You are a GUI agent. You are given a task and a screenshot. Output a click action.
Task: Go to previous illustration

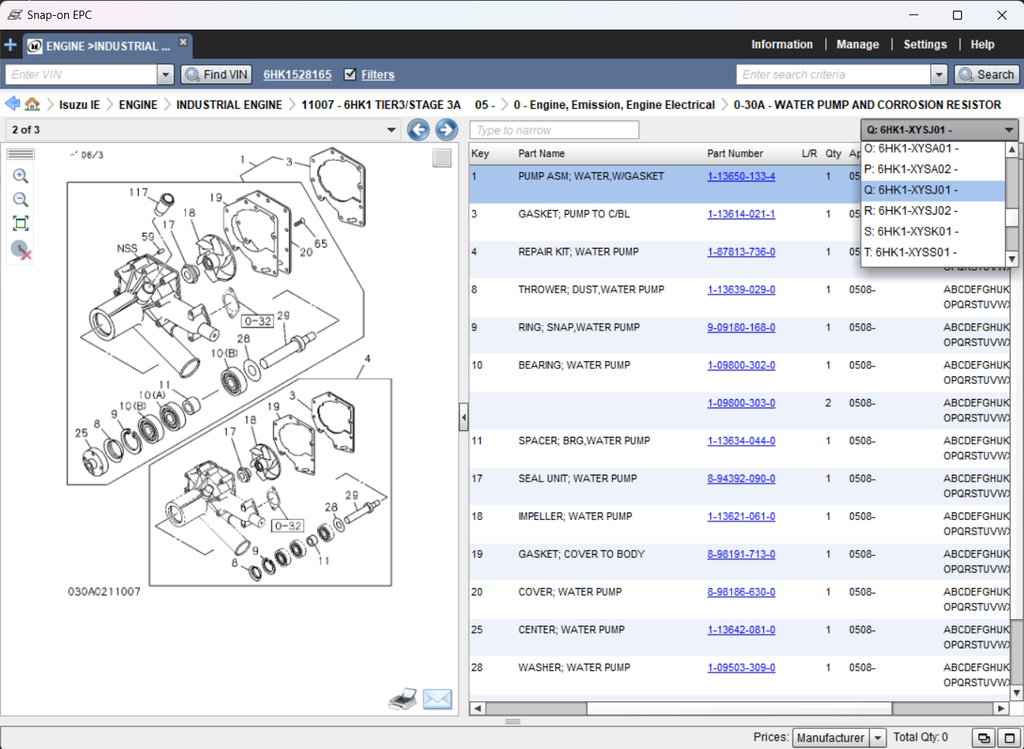418,129
